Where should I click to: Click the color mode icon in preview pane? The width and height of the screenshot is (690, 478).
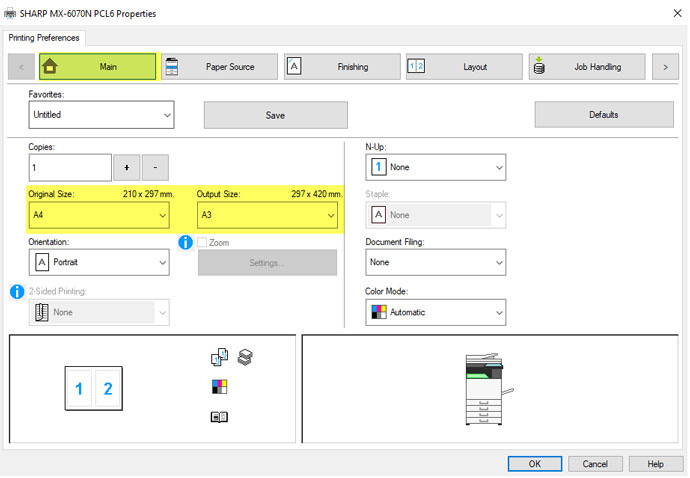(220, 387)
